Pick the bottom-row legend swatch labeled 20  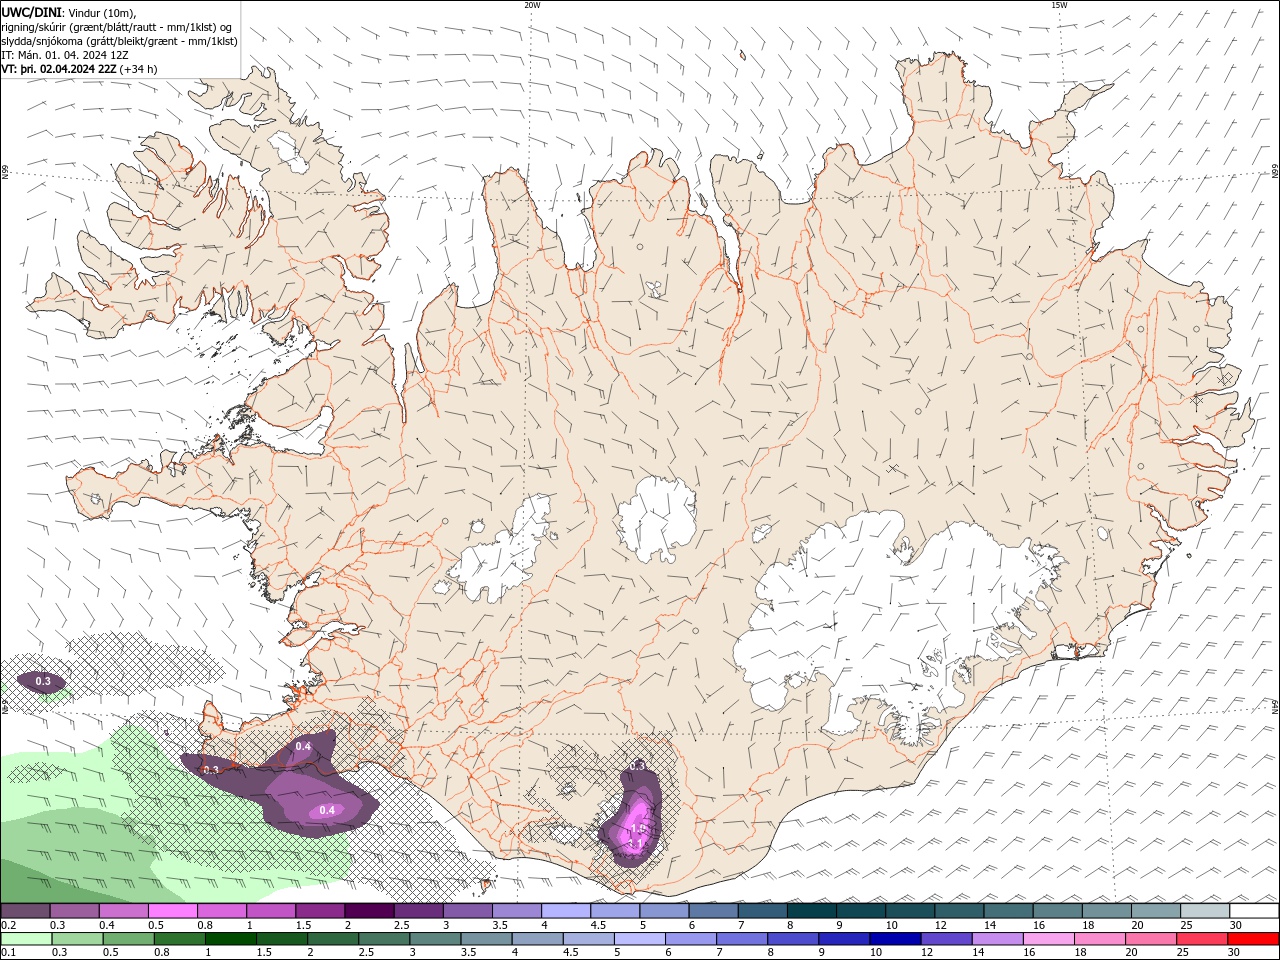[1152, 939]
